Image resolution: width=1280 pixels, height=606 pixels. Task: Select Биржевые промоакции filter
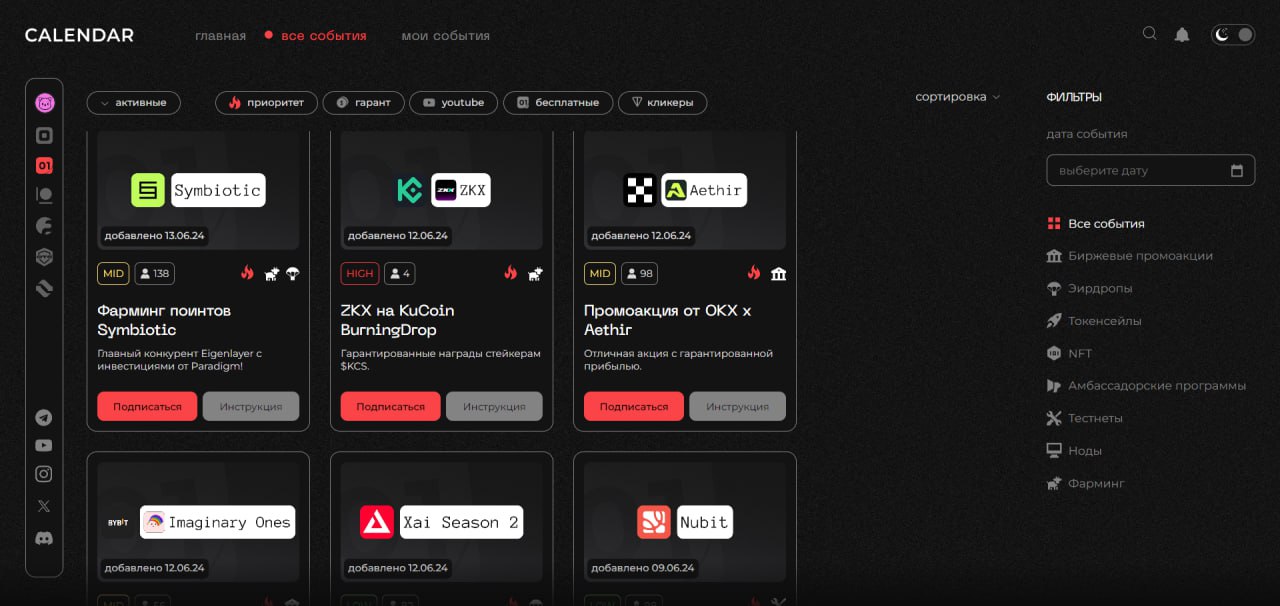(1129, 256)
